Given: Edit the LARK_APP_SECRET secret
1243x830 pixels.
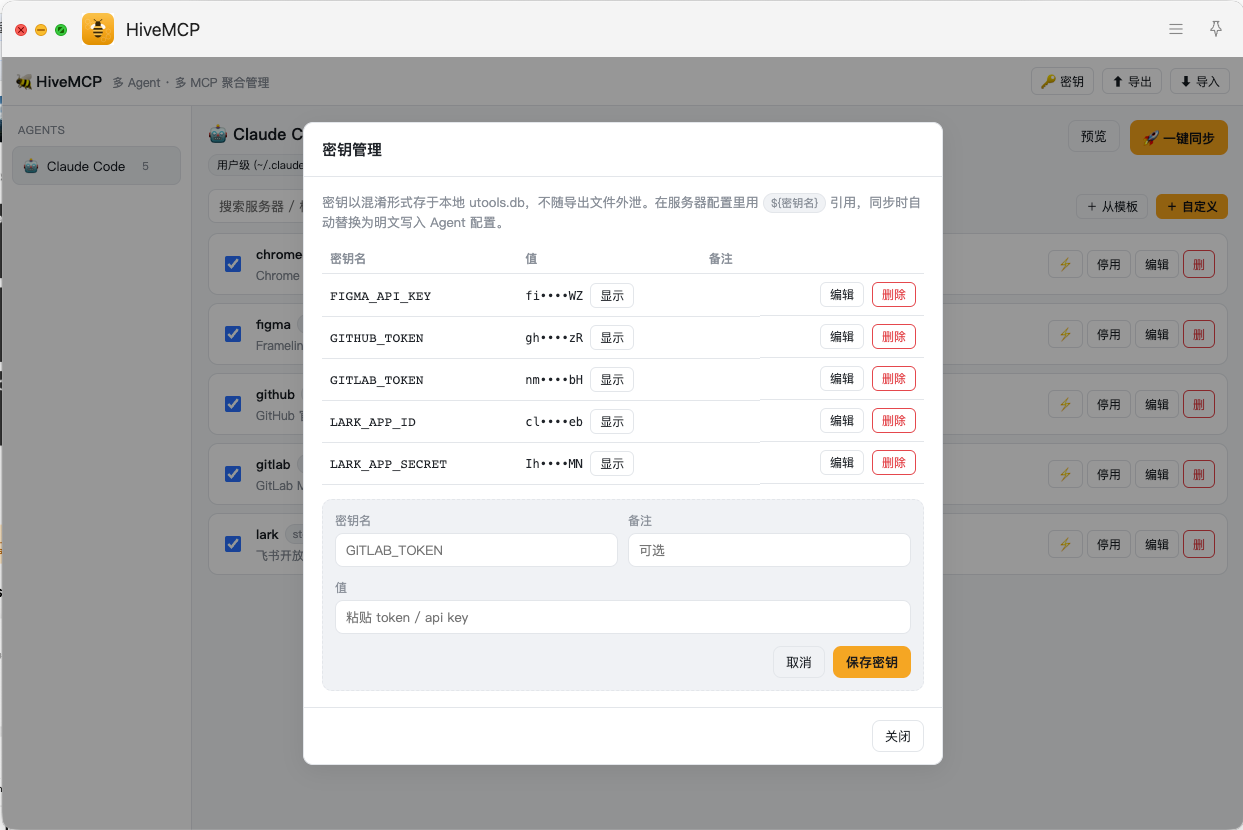Looking at the screenshot, I should click(842, 463).
